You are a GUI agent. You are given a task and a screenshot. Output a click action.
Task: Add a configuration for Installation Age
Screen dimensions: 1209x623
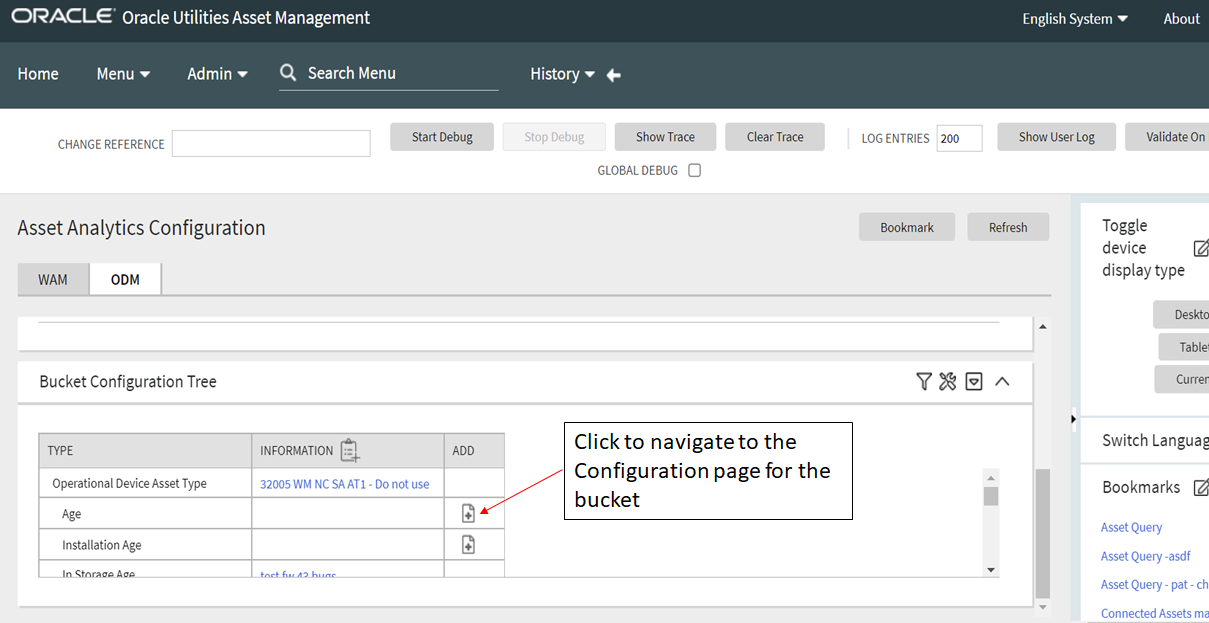click(468, 543)
